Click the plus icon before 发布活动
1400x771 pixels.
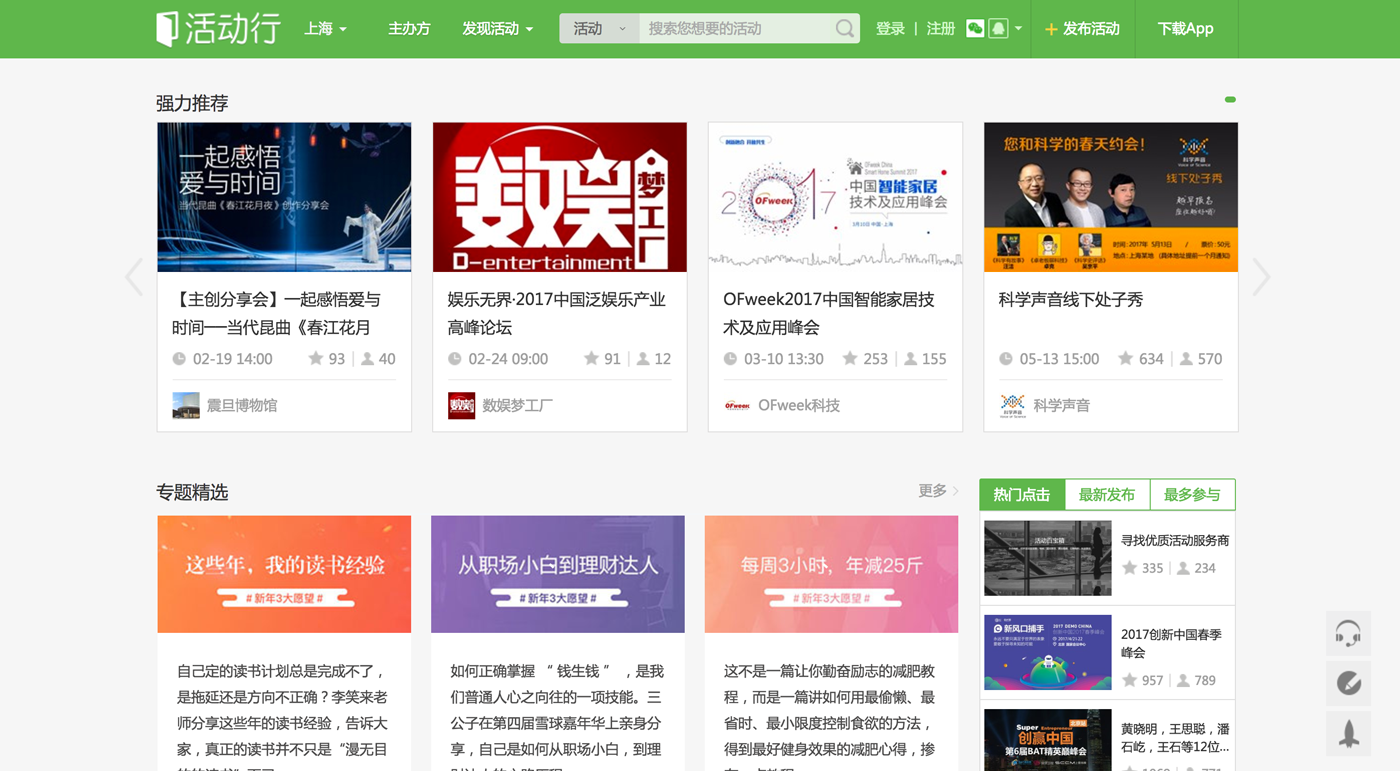coord(1051,30)
